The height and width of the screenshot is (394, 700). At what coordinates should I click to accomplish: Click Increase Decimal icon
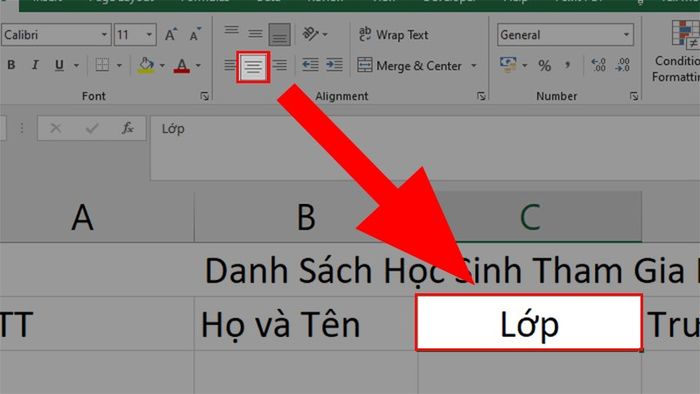point(598,65)
